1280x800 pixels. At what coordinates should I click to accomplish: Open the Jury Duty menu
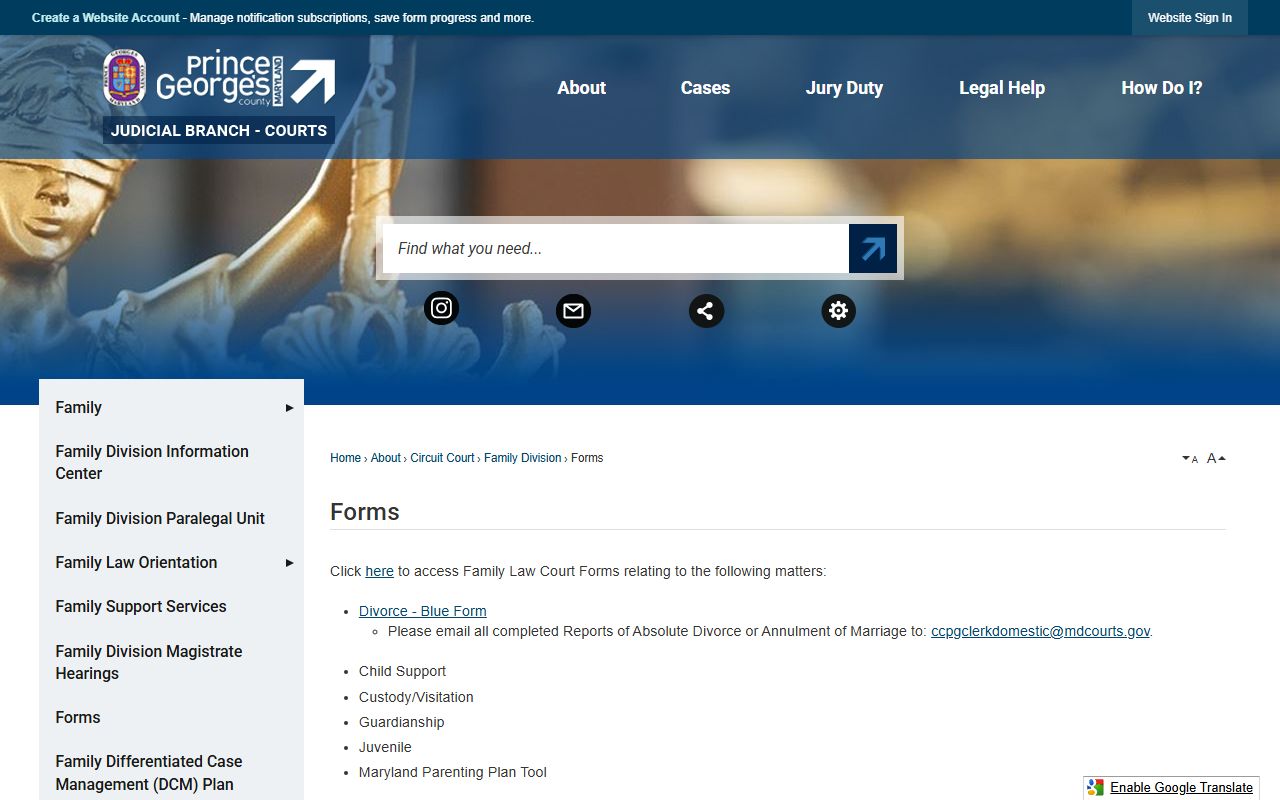(x=844, y=88)
